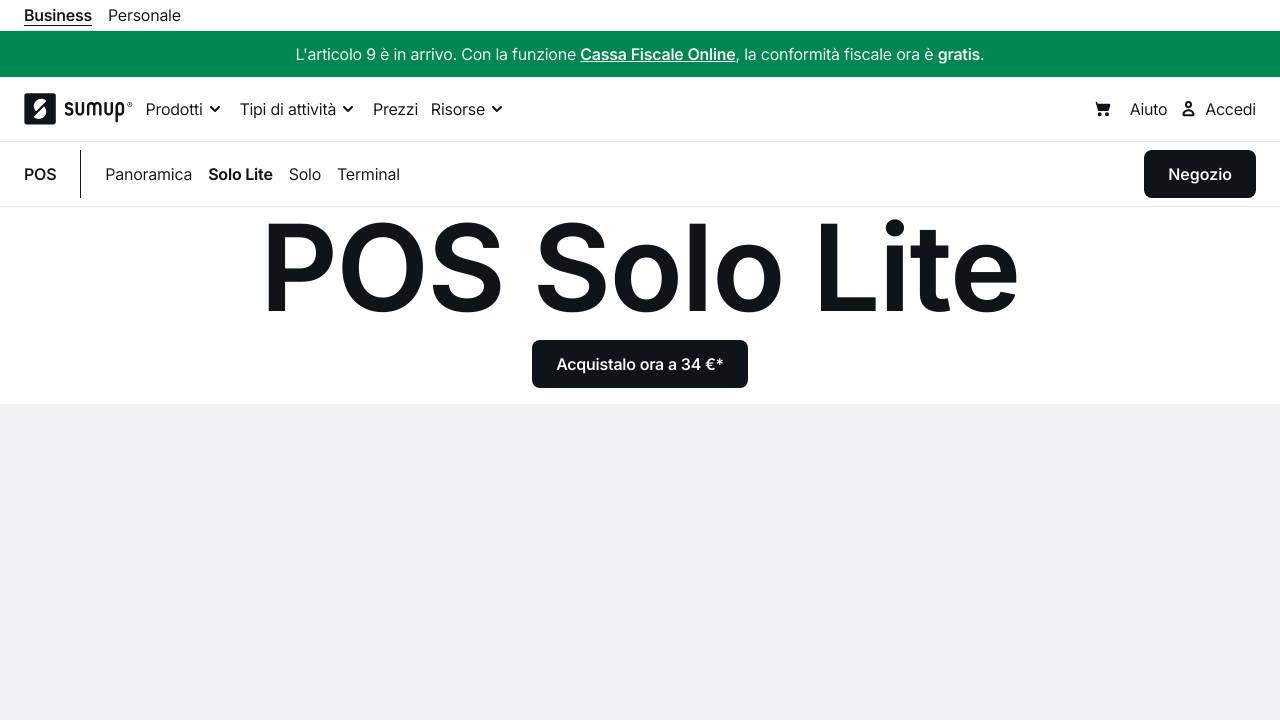The image size is (1280, 720).
Task: Open the shopping cart icon
Action: tap(1102, 109)
